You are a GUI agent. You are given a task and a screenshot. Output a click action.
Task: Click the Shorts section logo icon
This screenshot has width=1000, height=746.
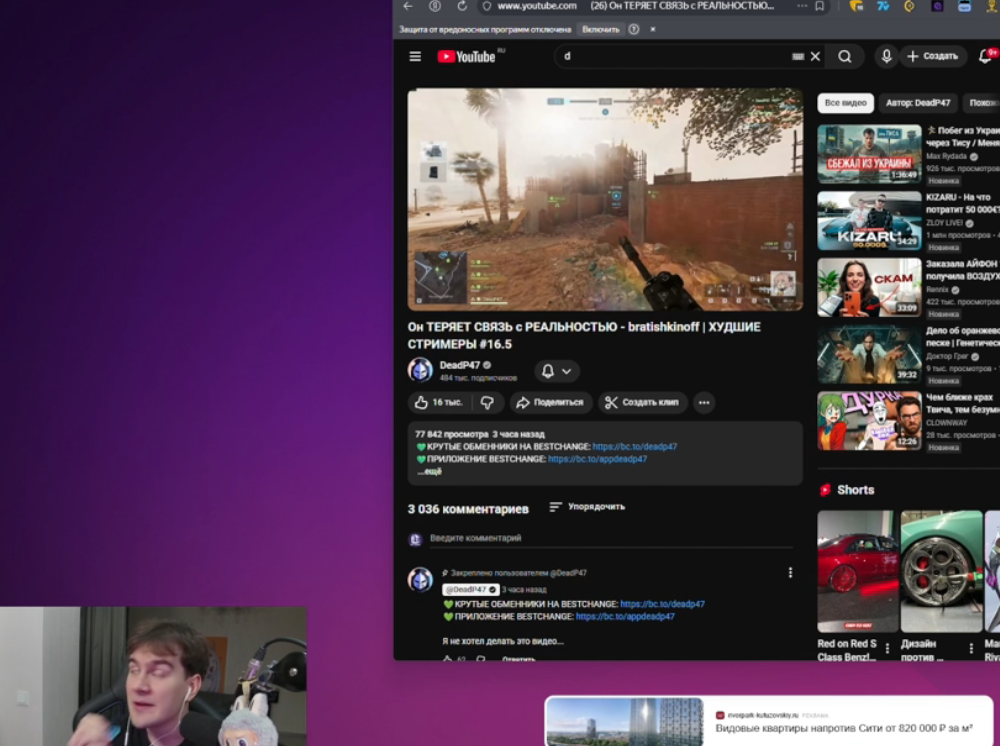pyautogui.click(x=825, y=490)
